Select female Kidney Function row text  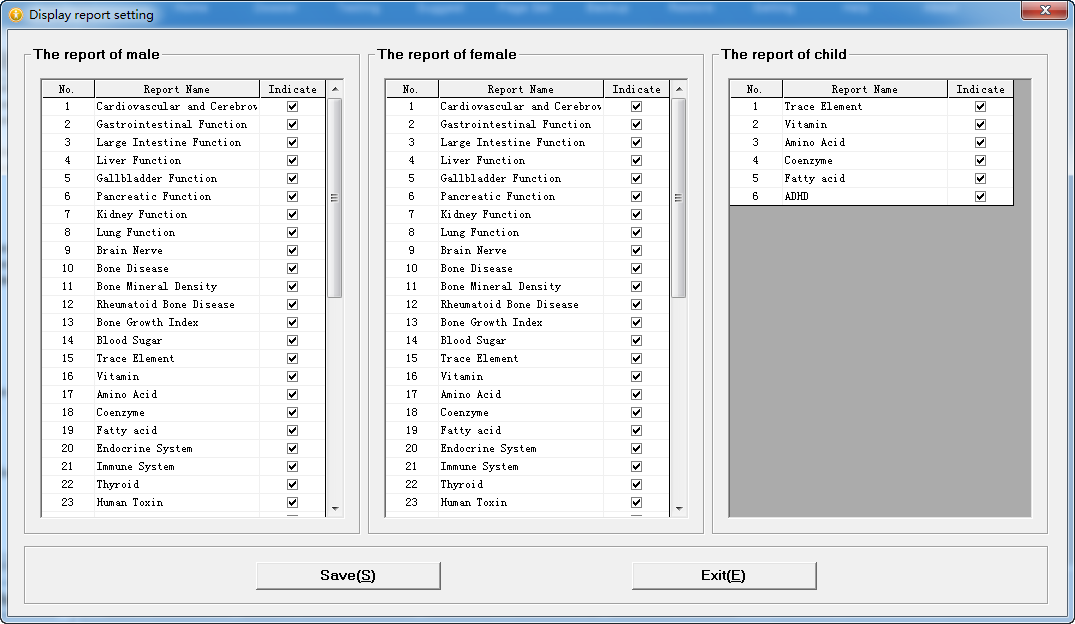(x=485, y=215)
